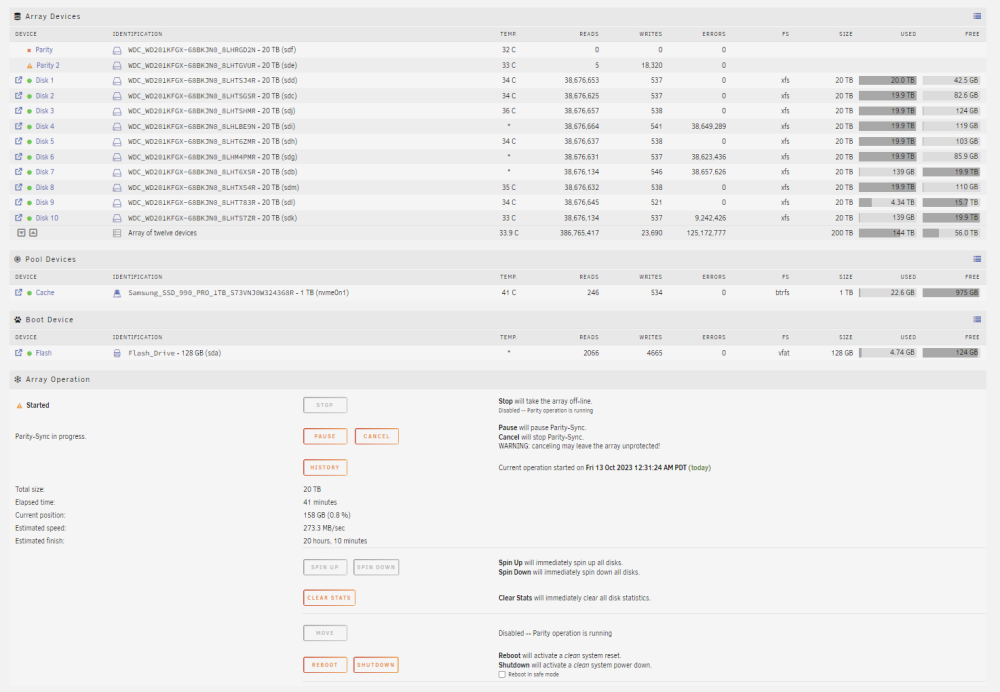Open Disk 1 external view icon
1000x692 pixels.
18,80
